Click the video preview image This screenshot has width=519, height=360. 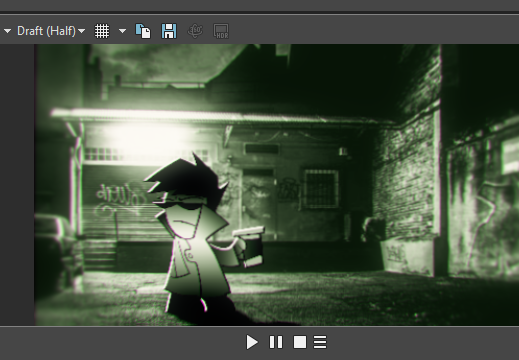(x=277, y=185)
